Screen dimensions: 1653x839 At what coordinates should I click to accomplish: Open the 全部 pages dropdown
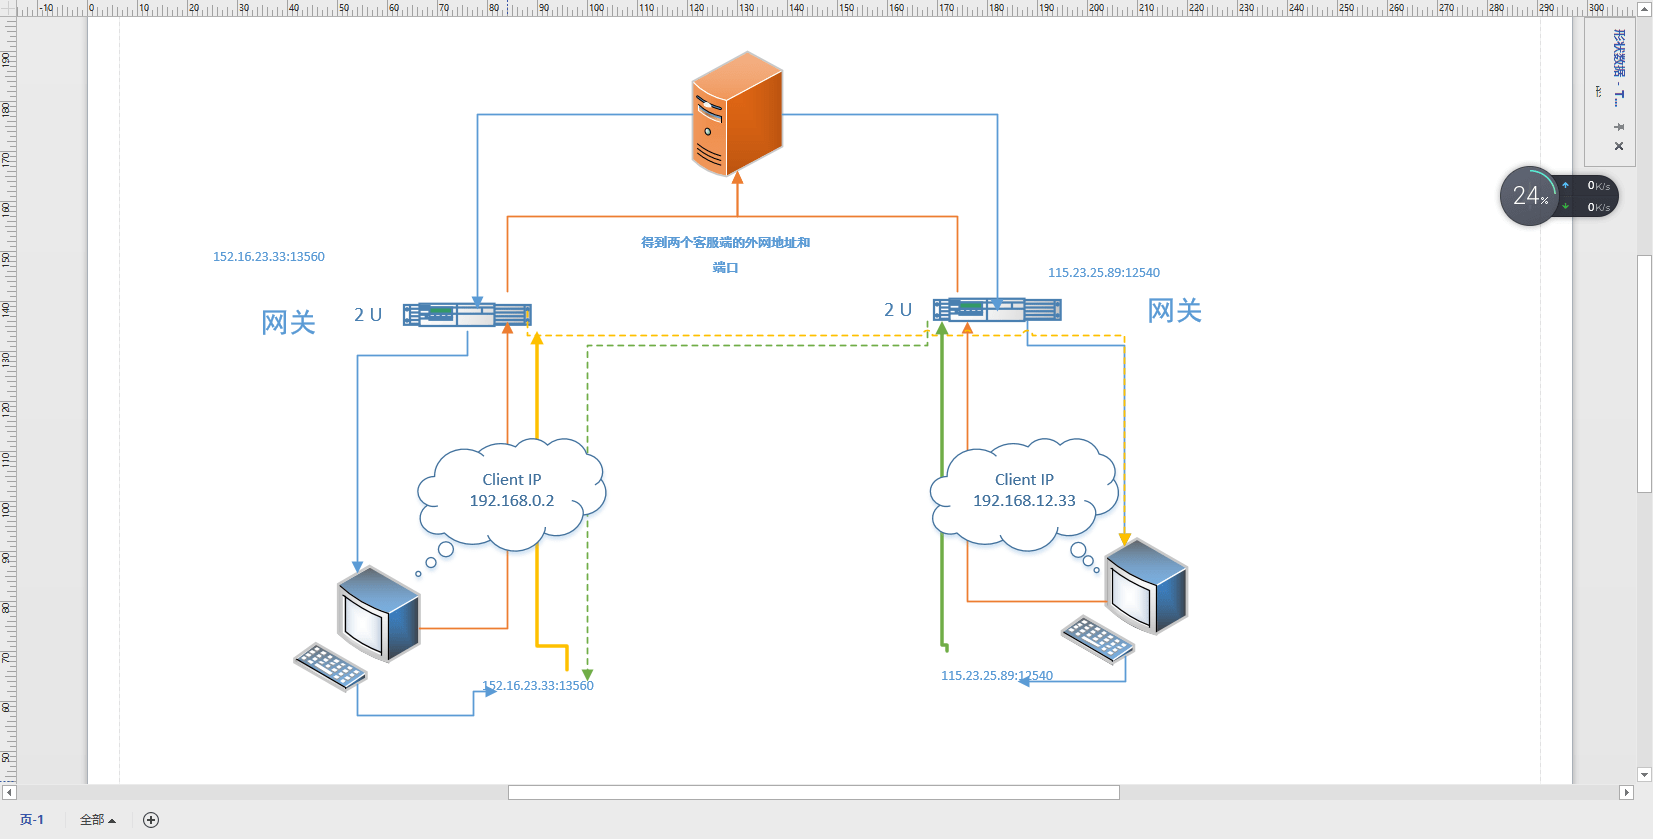pyautogui.click(x=98, y=820)
